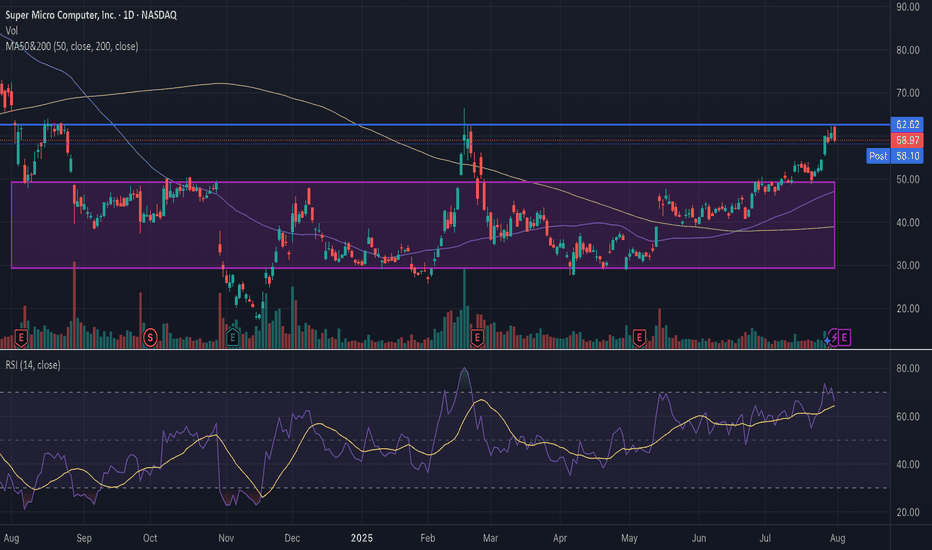Click the white pane divider above RSI
Viewport: 932px width, 550px height.
466,349
